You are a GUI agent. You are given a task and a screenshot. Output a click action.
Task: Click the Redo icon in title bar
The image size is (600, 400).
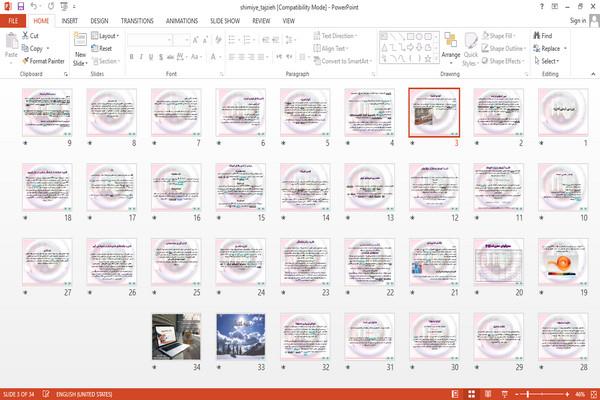(x=51, y=6)
